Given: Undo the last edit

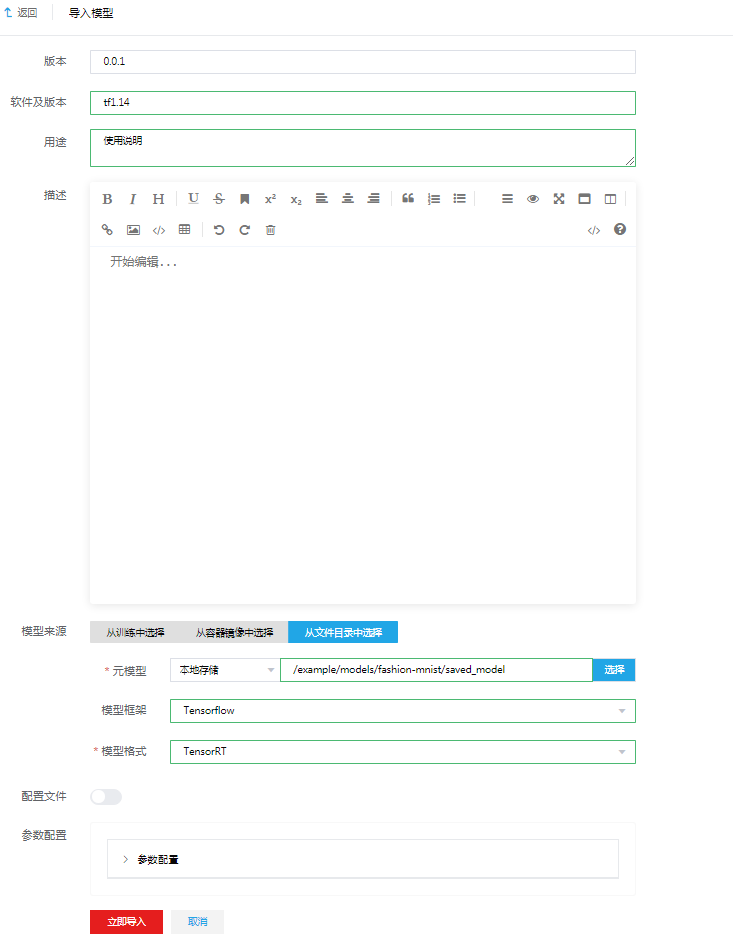Looking at the screenshot, I should [x=219, y=230].
